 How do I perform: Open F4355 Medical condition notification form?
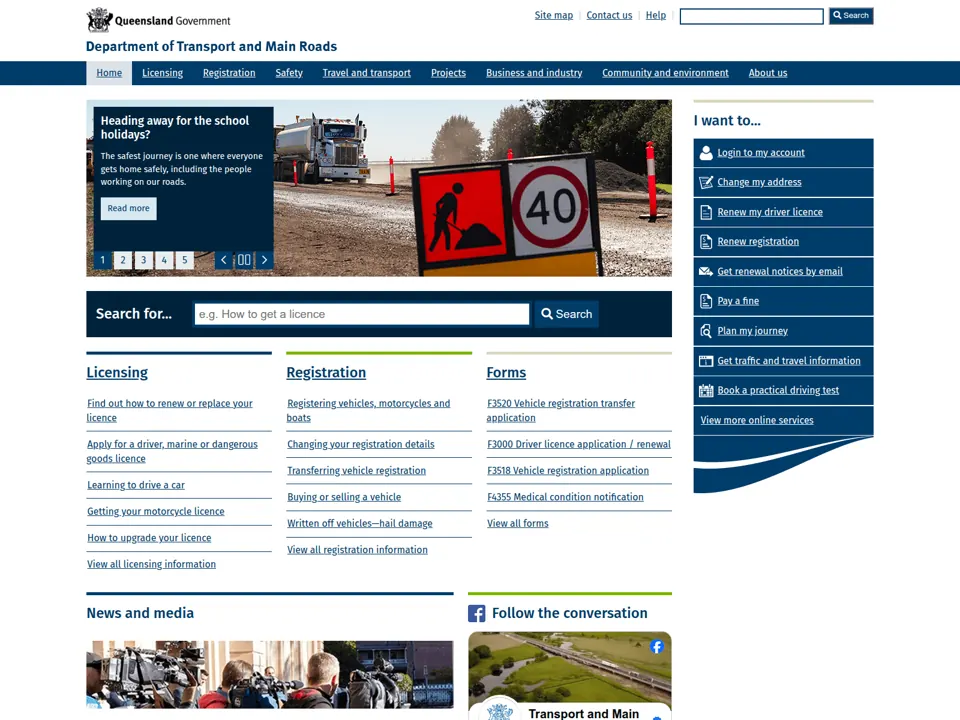[565, 497]
